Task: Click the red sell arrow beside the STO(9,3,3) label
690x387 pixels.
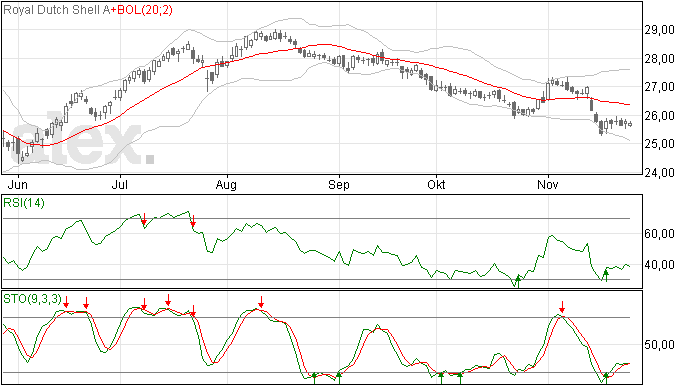Action: [x=66, y=302]
